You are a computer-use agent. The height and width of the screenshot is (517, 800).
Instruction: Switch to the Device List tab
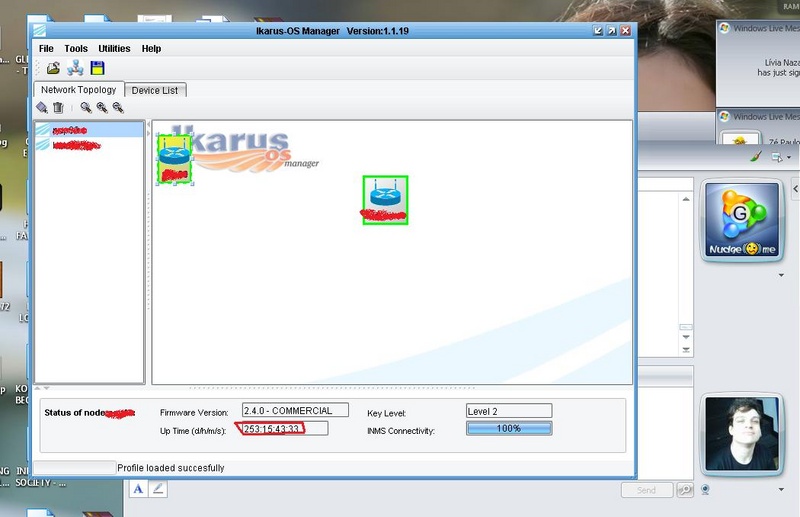[155, 90]
